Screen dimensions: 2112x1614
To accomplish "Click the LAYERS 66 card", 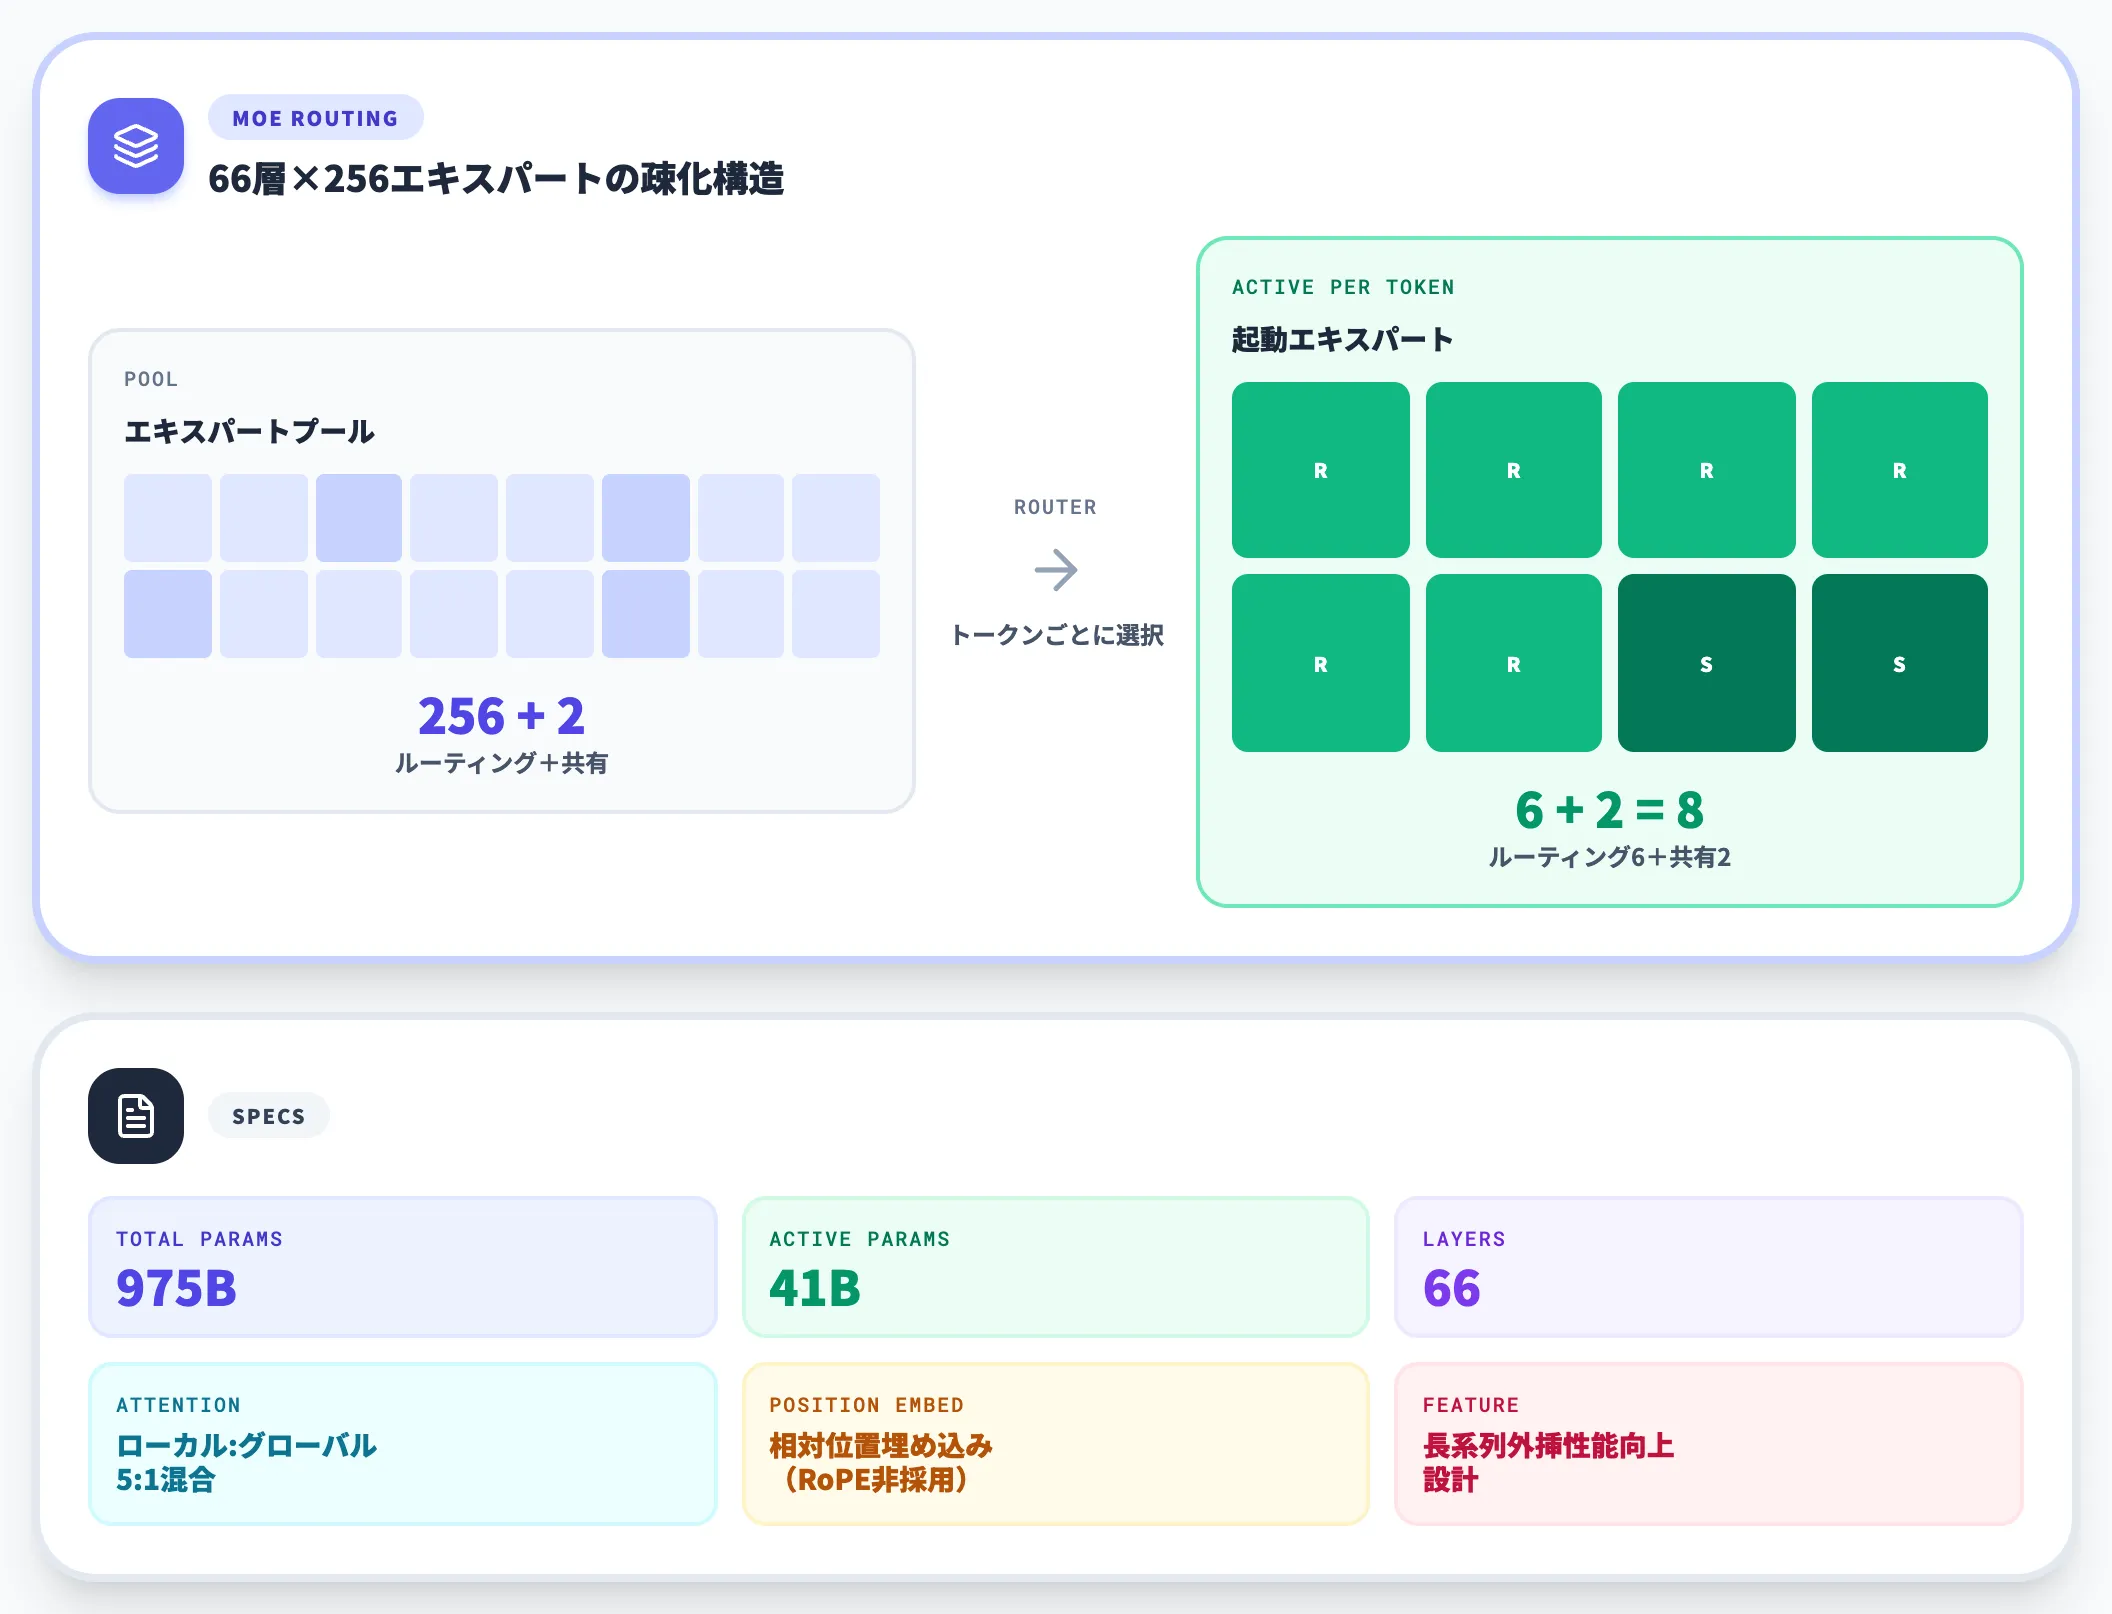I will point(1709,1267).
